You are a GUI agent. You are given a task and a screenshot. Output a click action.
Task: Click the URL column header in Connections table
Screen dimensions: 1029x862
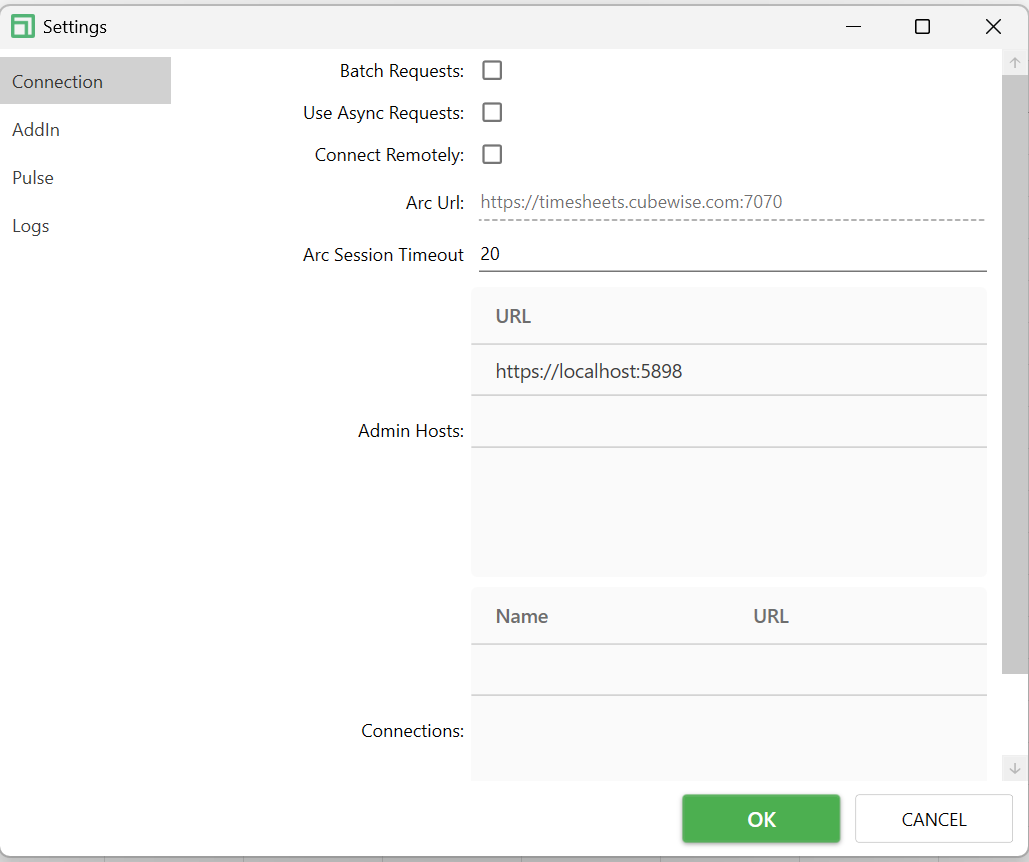[x=771, y=616]
